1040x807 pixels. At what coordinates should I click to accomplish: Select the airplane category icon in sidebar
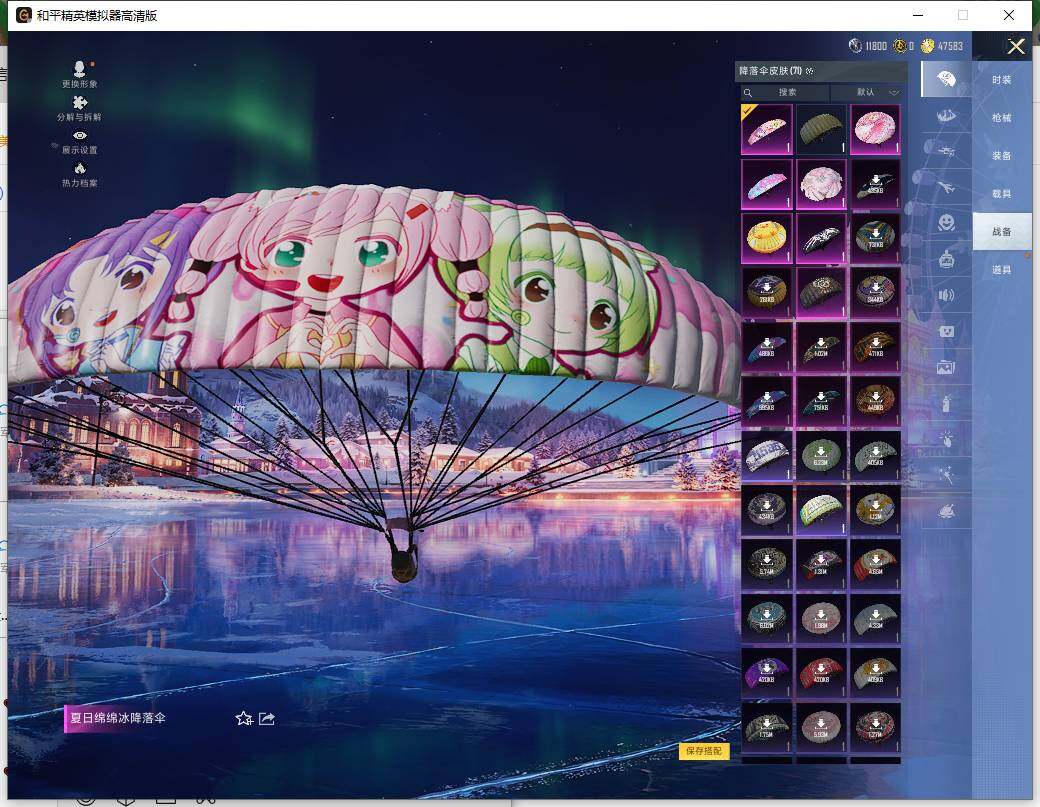pos(946,187)
